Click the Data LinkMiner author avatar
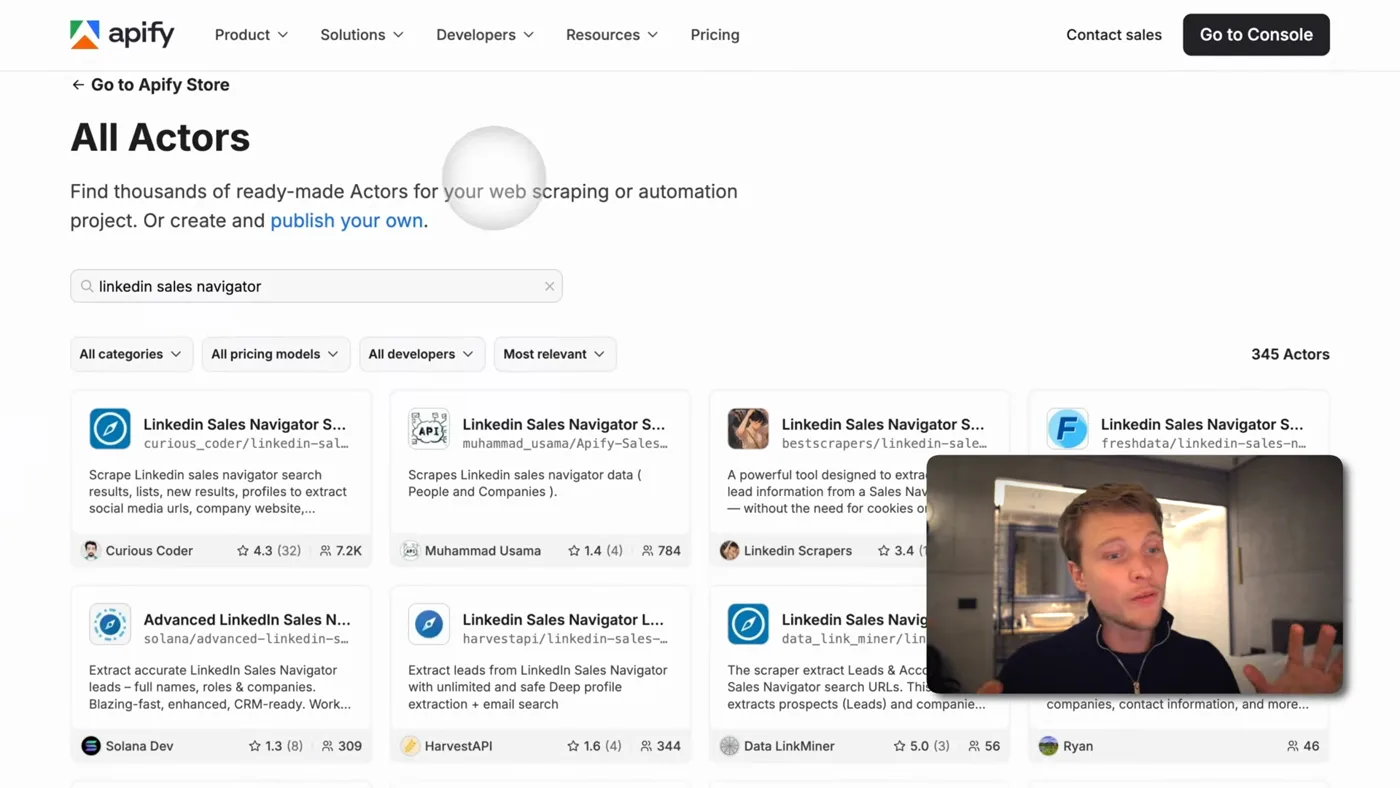The height and width of the screenshot is (788, 1400). point(729,746)
